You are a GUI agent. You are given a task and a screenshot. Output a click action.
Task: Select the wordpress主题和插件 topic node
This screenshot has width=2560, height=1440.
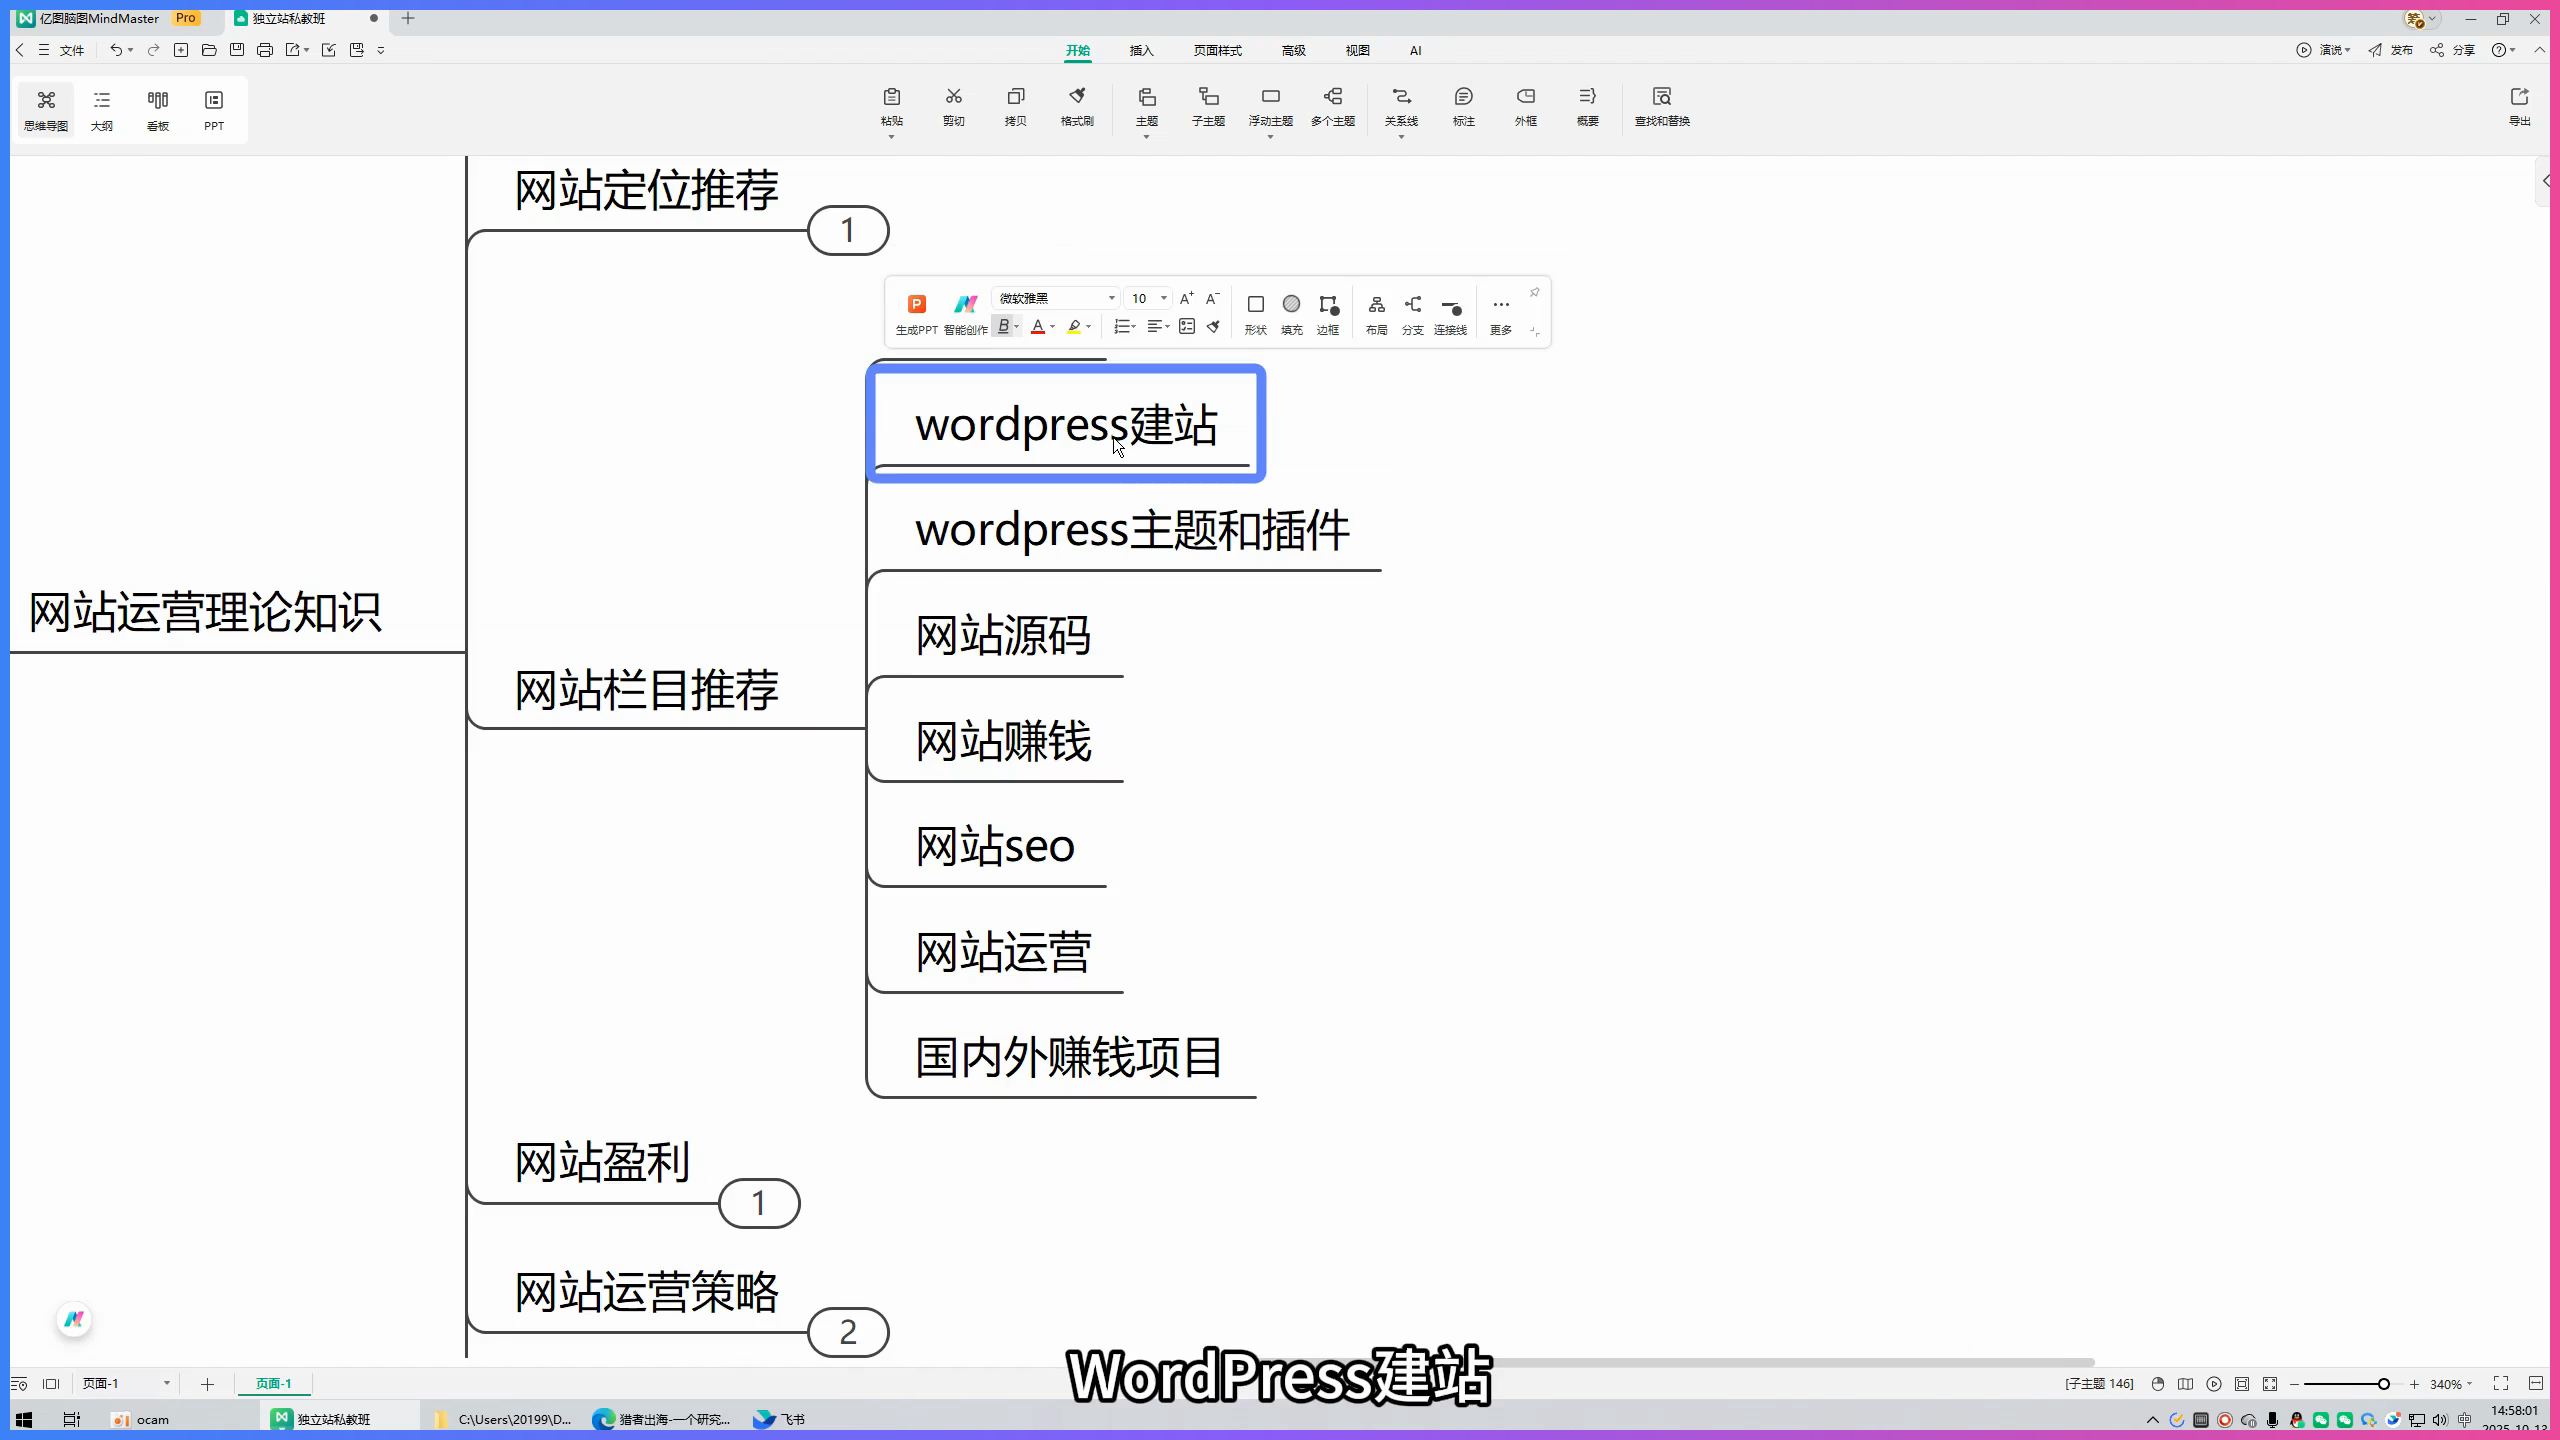point(1132,530)
